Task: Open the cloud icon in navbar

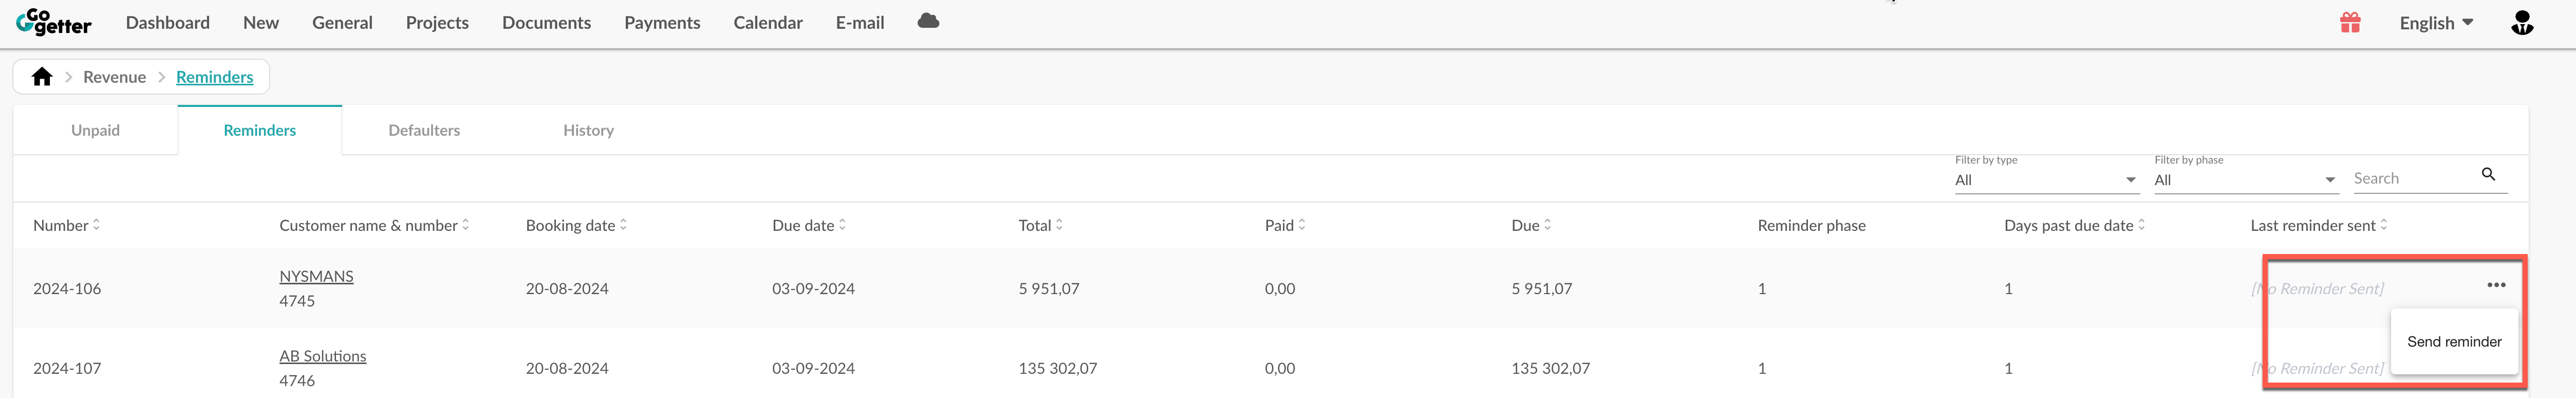Action: [928, 21]
